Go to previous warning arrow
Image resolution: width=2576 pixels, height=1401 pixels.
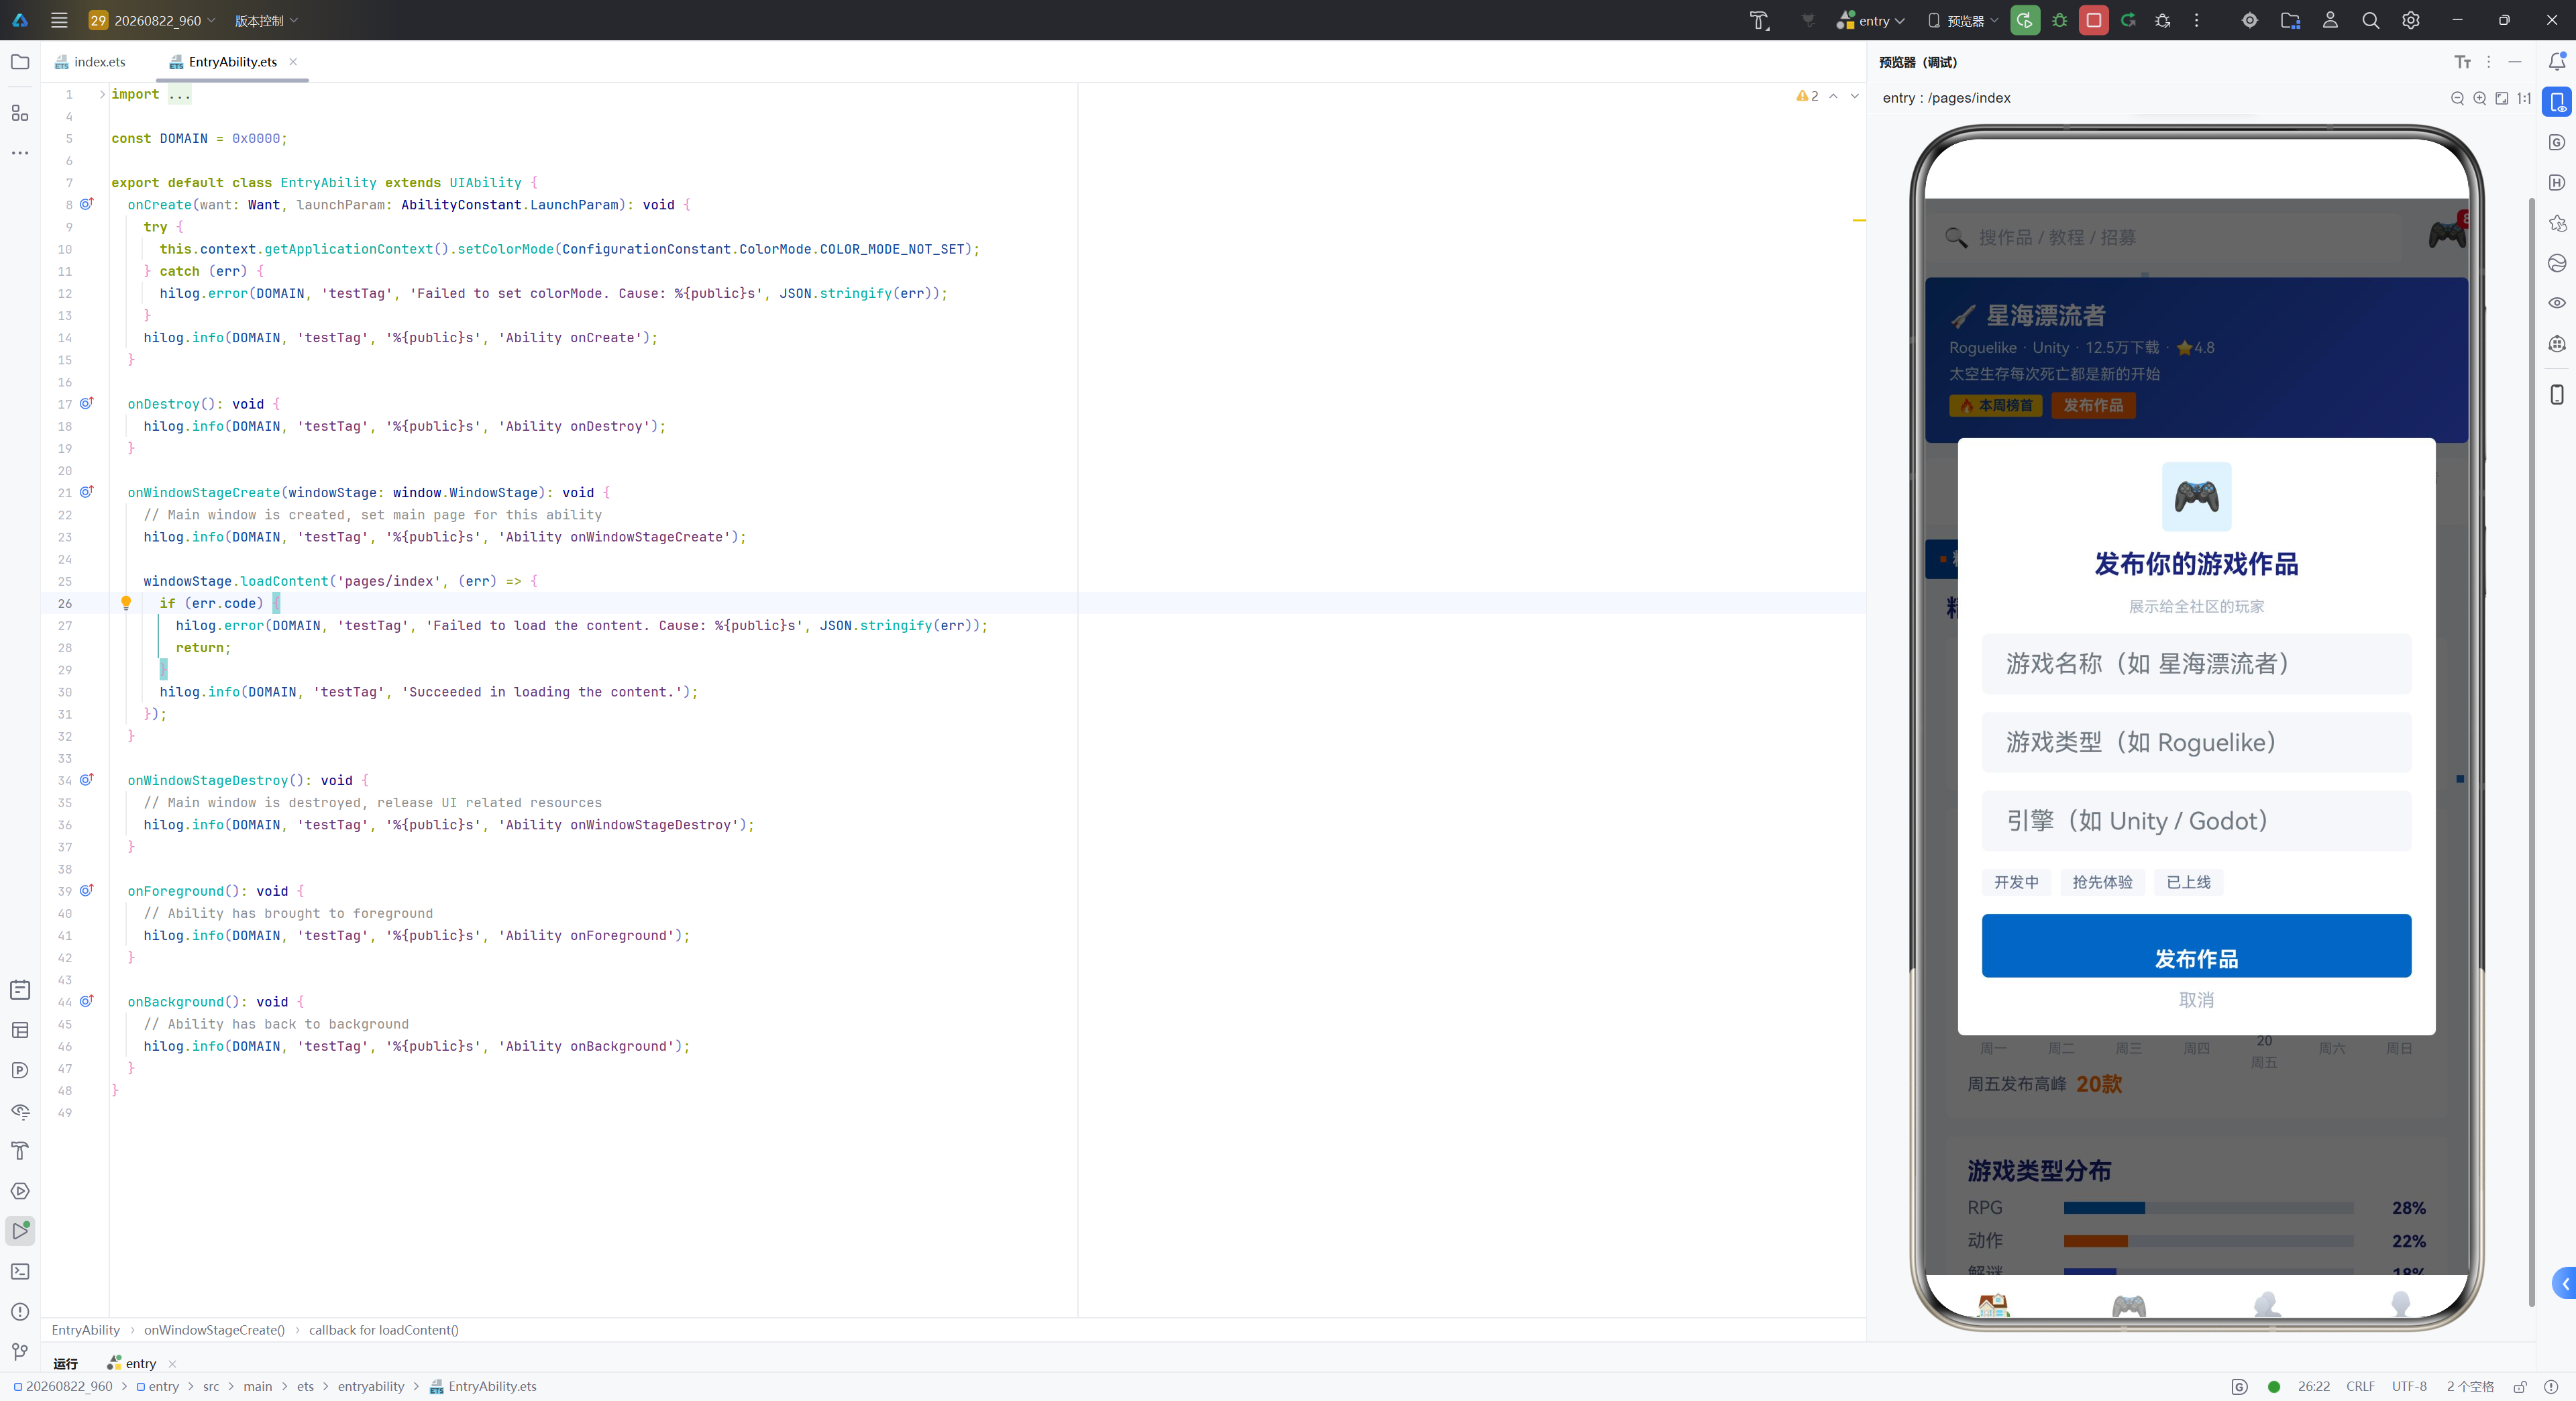tap(1833, 96)
